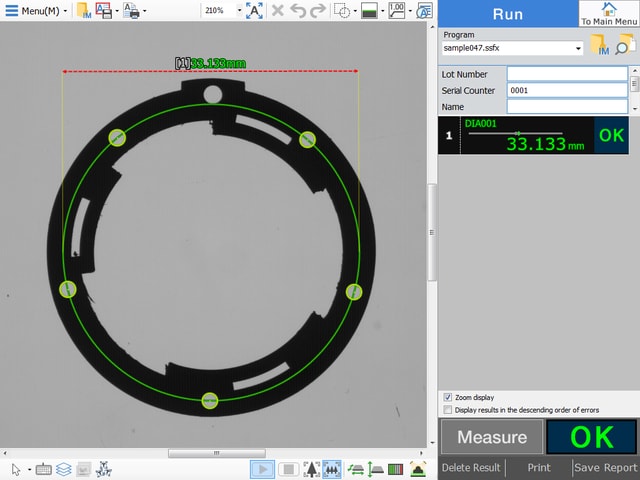Viewport: 640px width, 480px height.
Task: Click the multiple trees high-precision icon
Action: (332, 469)
